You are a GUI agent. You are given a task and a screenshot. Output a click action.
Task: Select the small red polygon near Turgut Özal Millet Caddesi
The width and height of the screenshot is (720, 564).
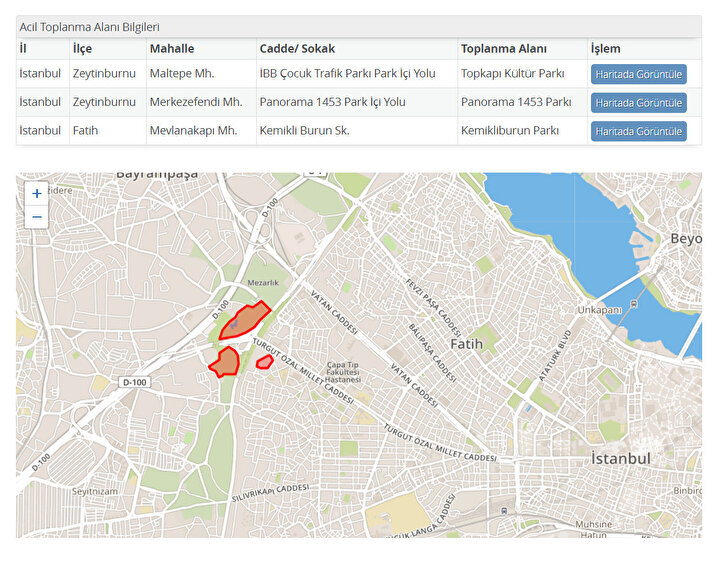(264, 362)
